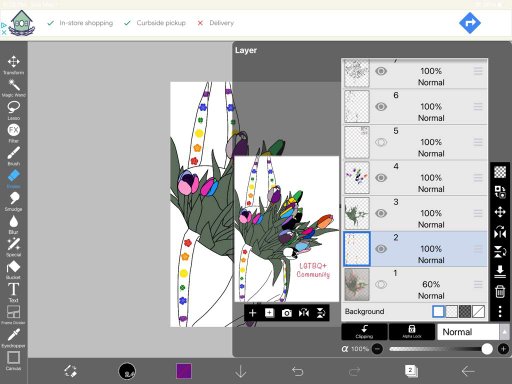Open the three-dot layer options menu
The width and height of the screenshot is (512, 384).
click(500, 311)
